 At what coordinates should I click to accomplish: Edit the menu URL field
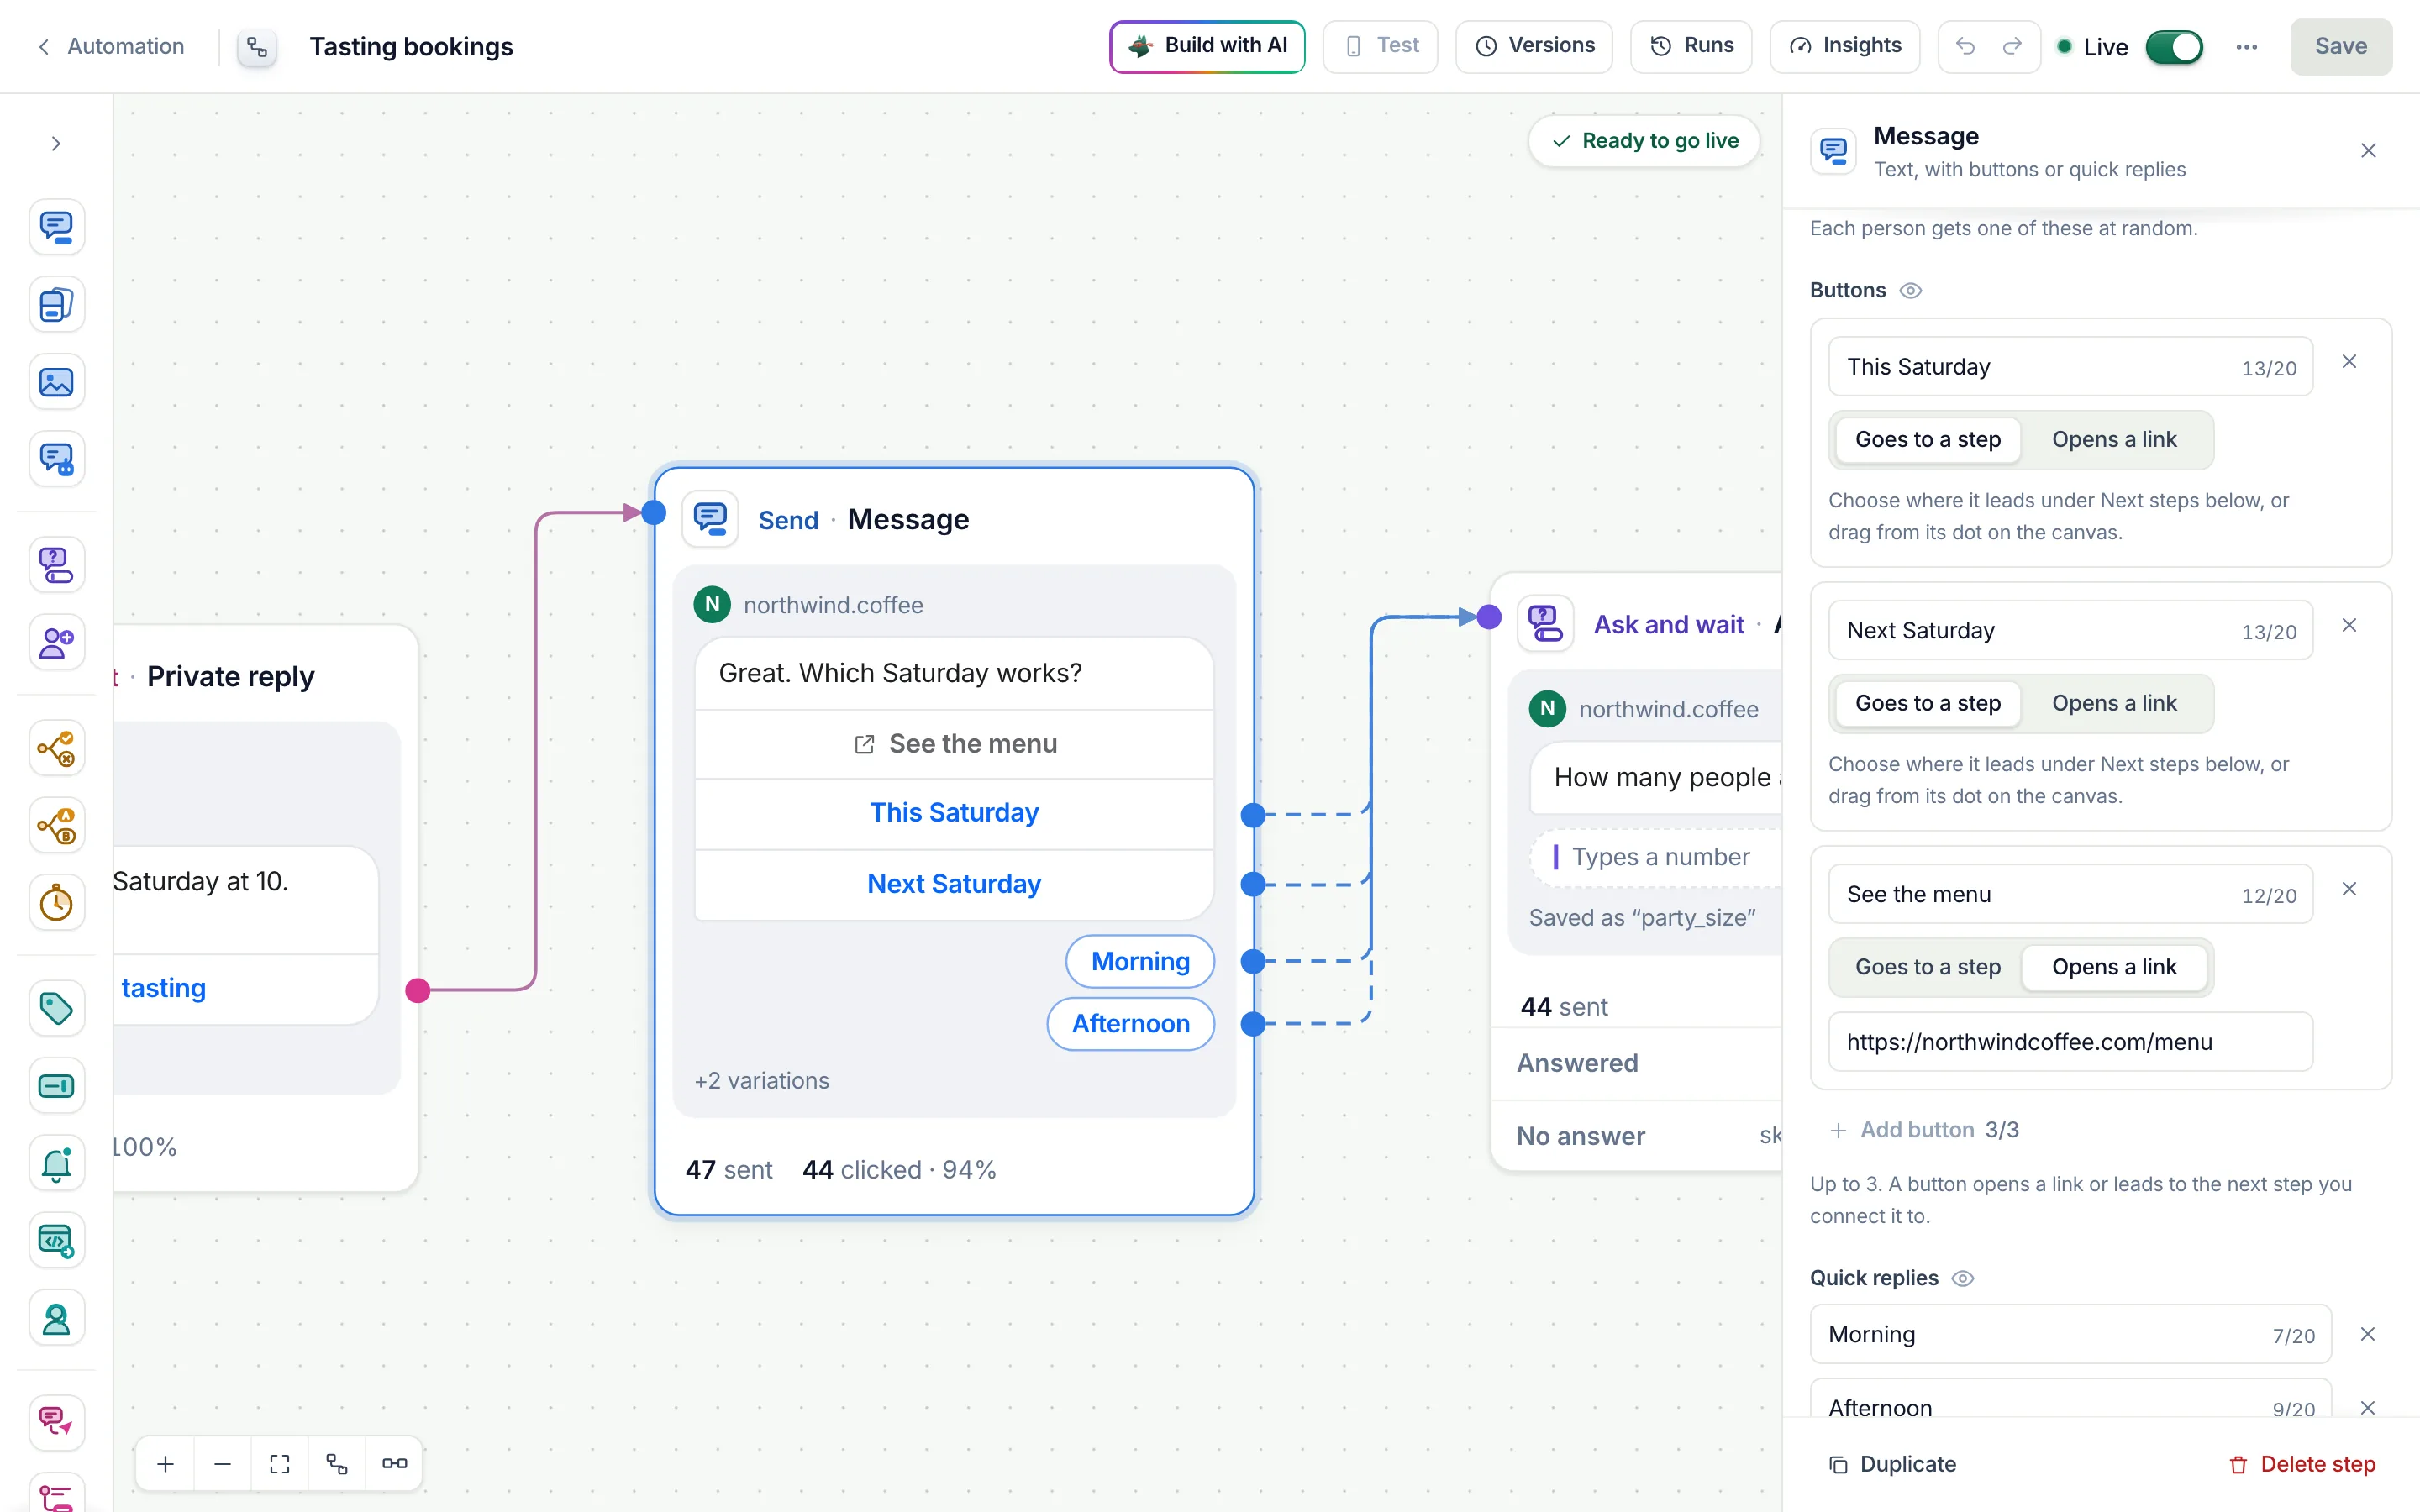coord(2070,1042)
